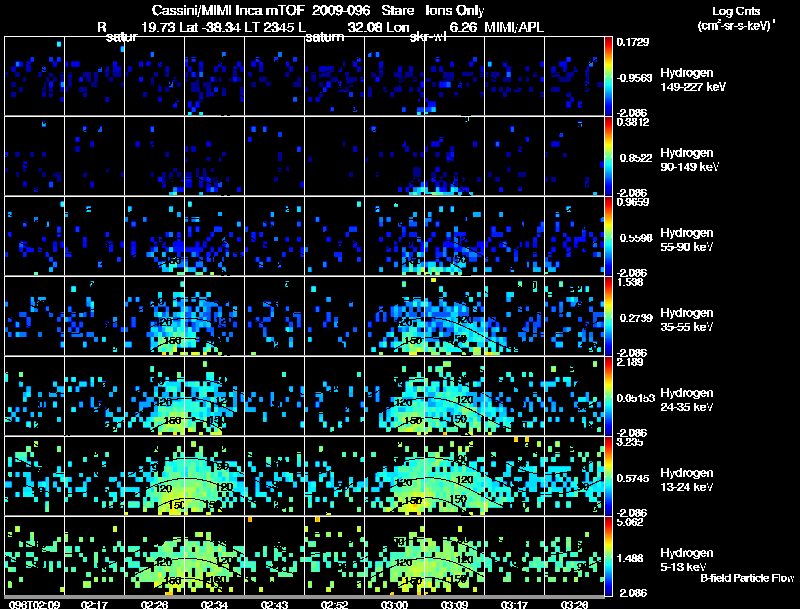Click the 0.2739 colorbar midpoint value
This screenshot has width=800, height=609.
click(x=636, y=318)
